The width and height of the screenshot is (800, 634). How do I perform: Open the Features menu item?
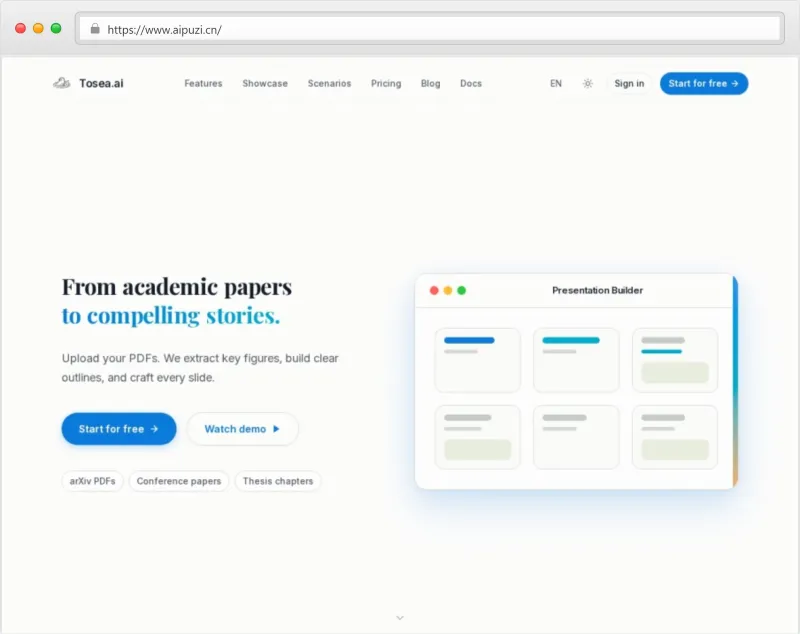click(x=203, y=84)
